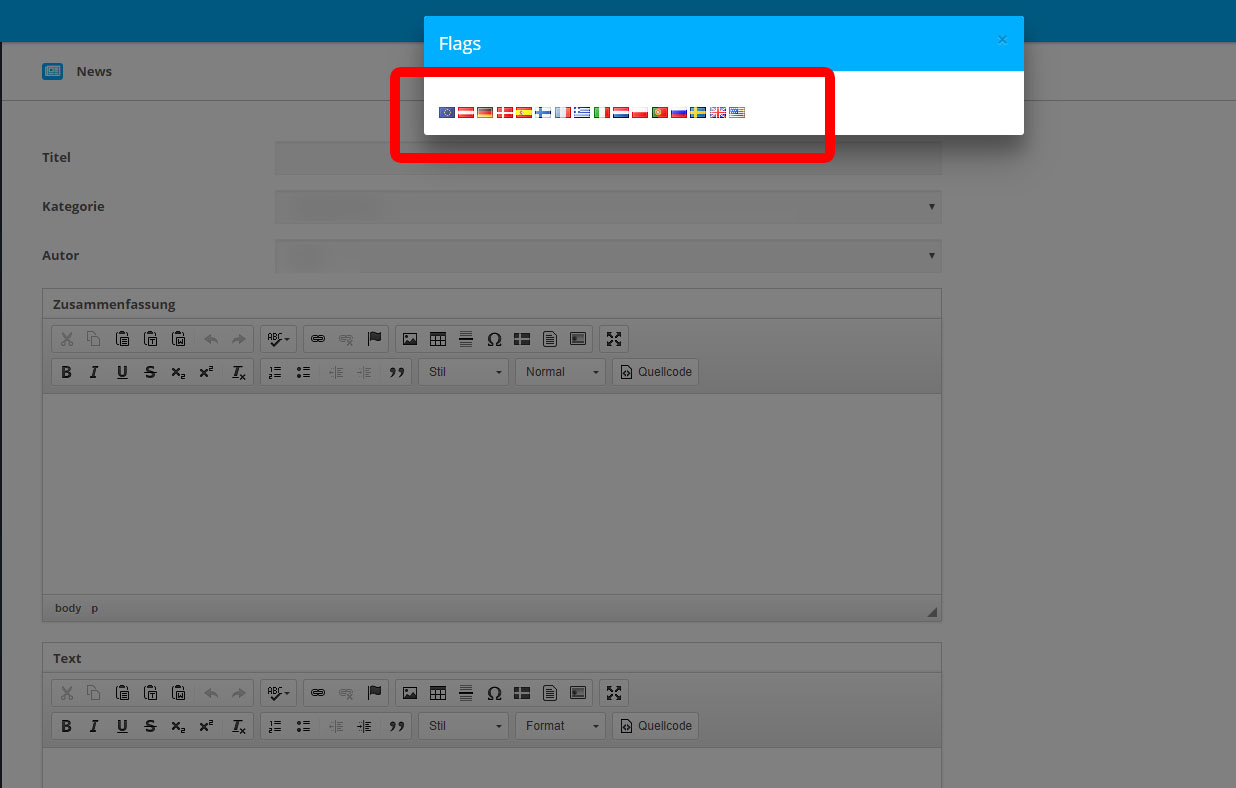Click insert image icon in Text editor
This screenshot has height=788, width=1236.
click(410, 693)
